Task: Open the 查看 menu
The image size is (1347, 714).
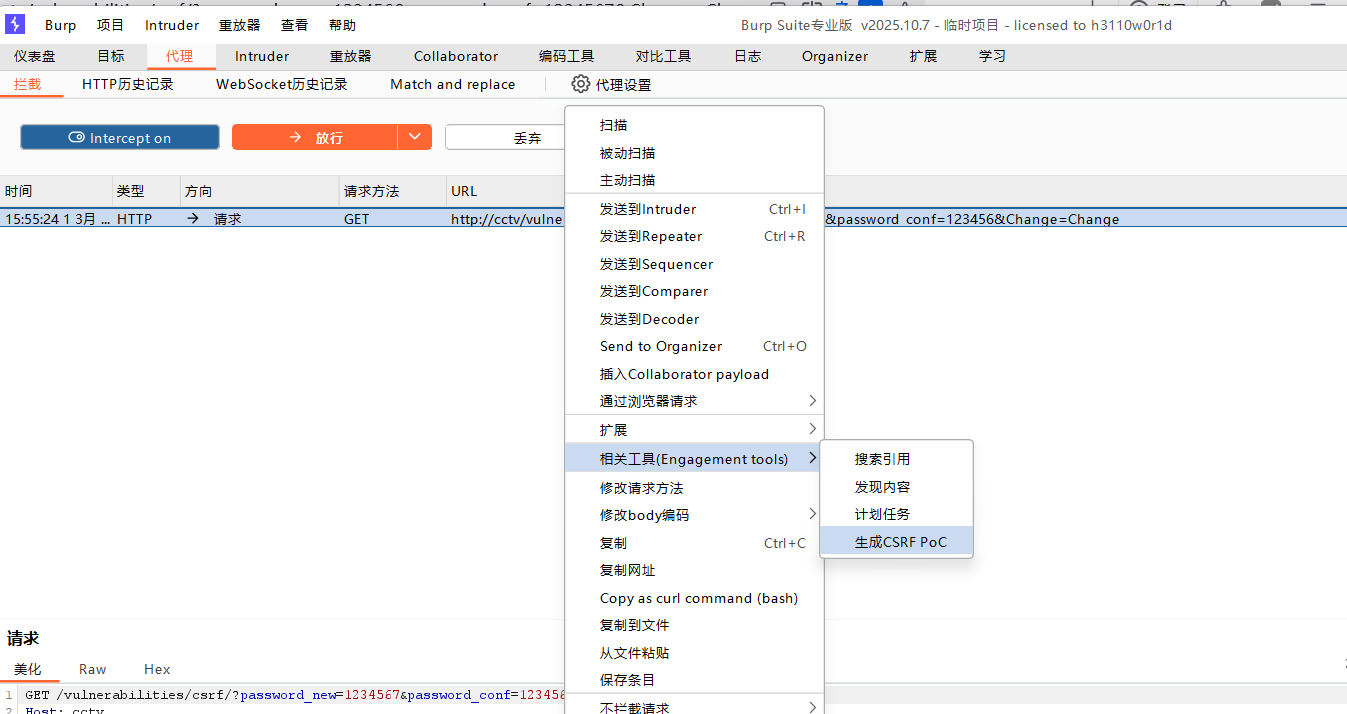Action: pyautogui.click(x=295, y=25)
